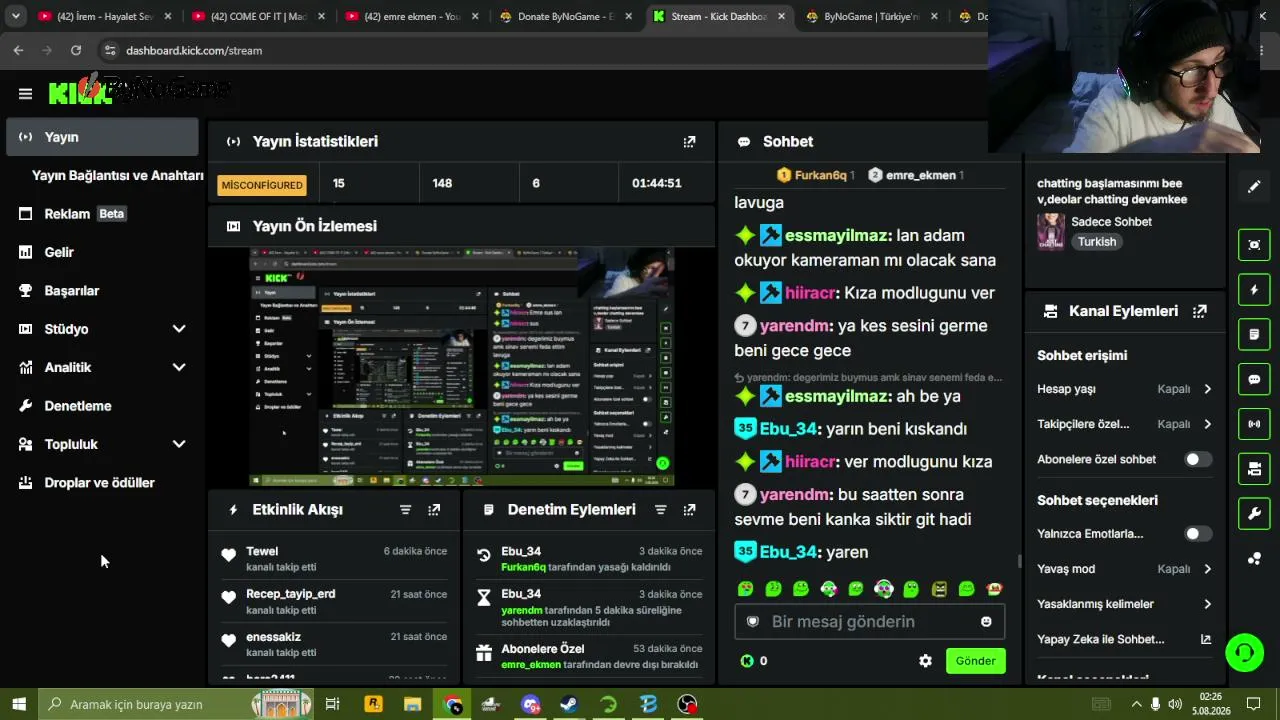
Task: Expand the Stüdyo submenu chevron
Action: [179, 329]
